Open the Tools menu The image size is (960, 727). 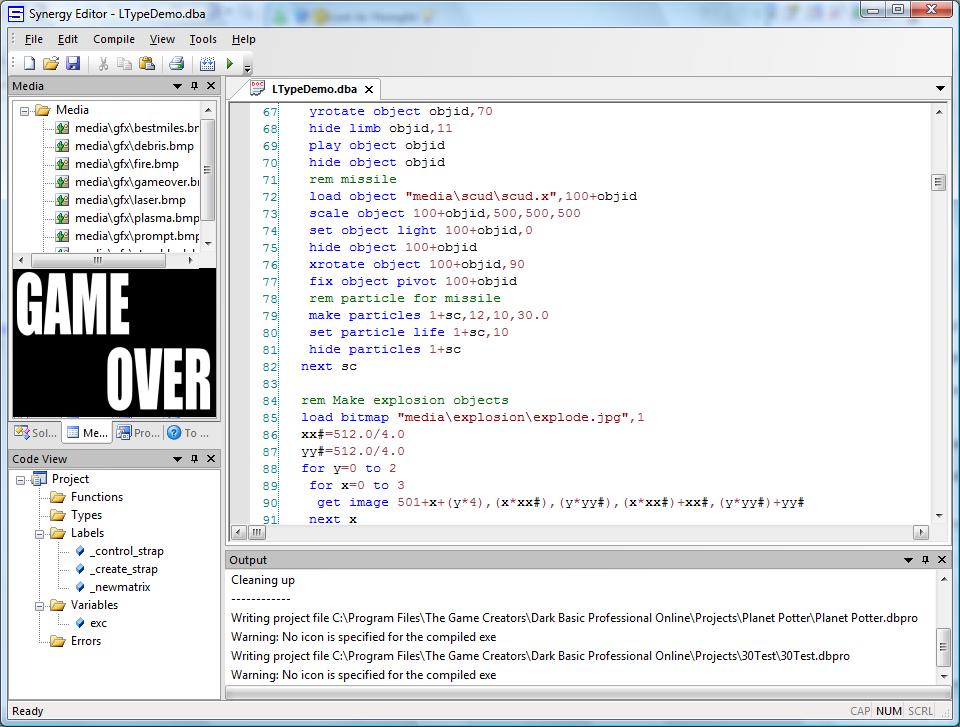203,39
